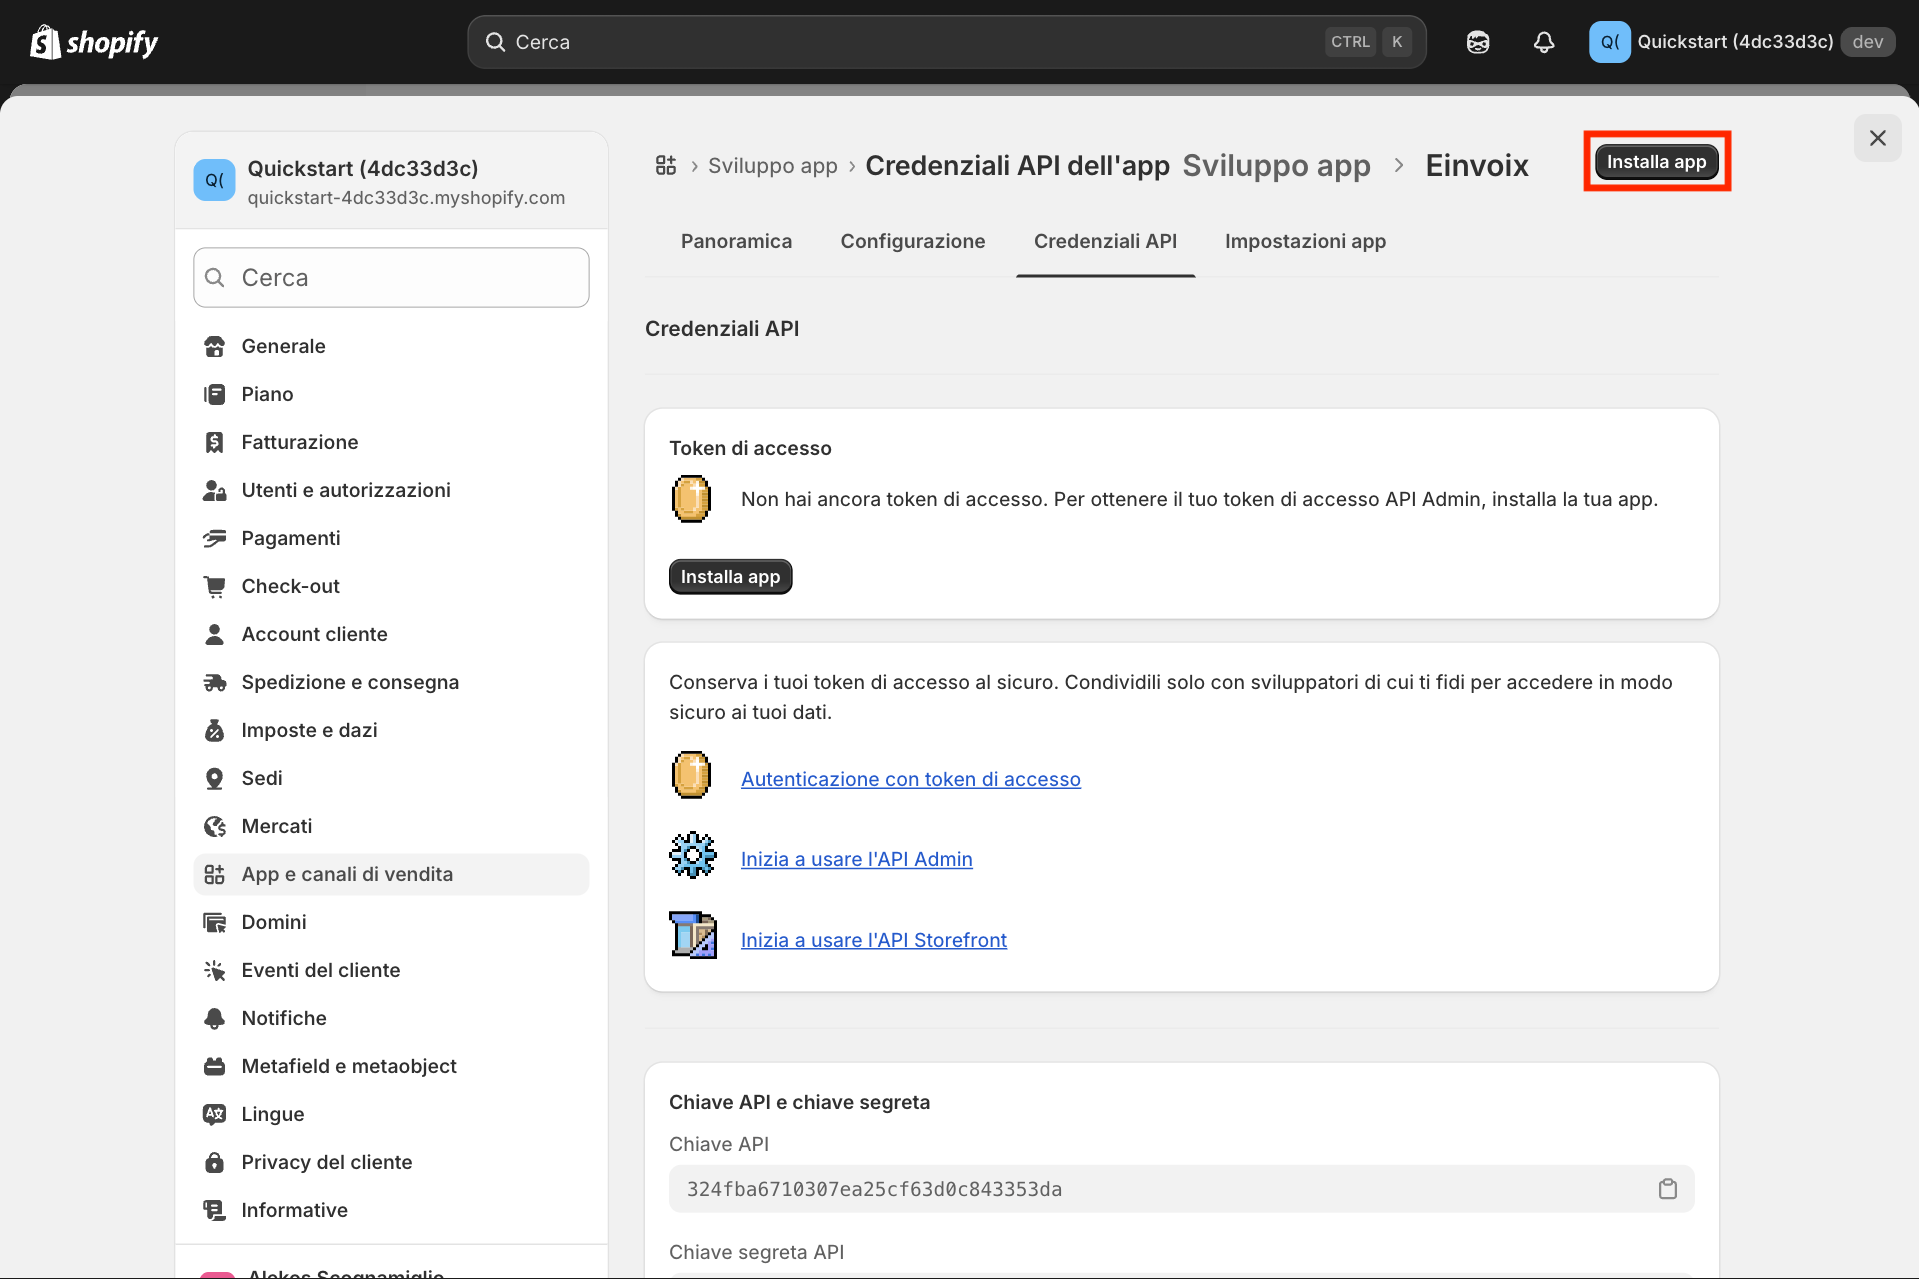This screenshot has width=1919, height=1279.
Task: Select the Check-out cart icon
Action: click(214, 585)
